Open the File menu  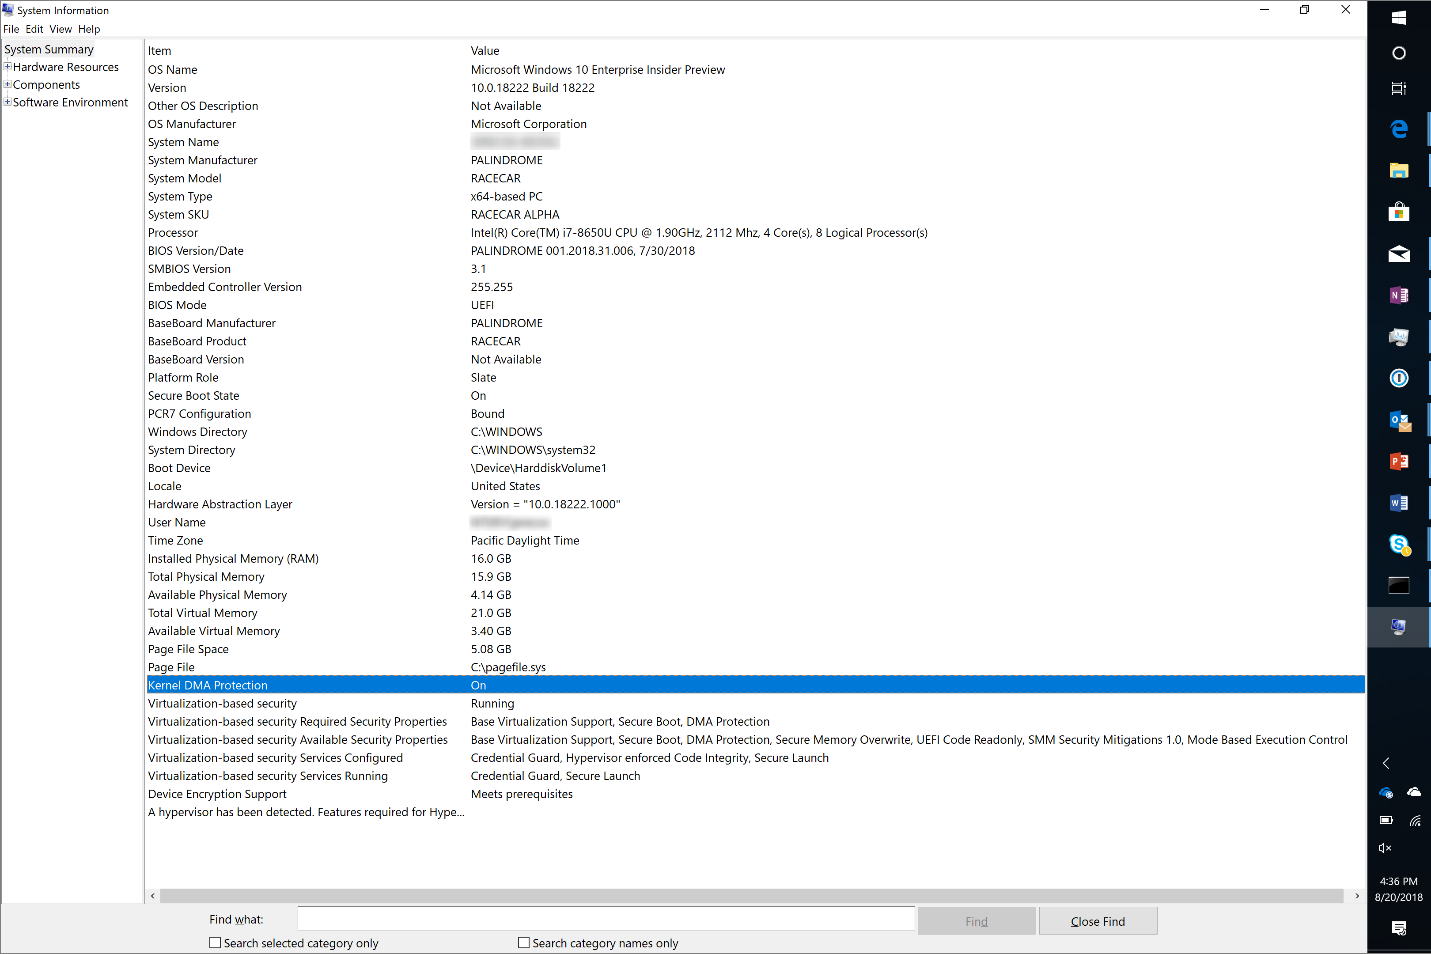click(x=11, y=29)
